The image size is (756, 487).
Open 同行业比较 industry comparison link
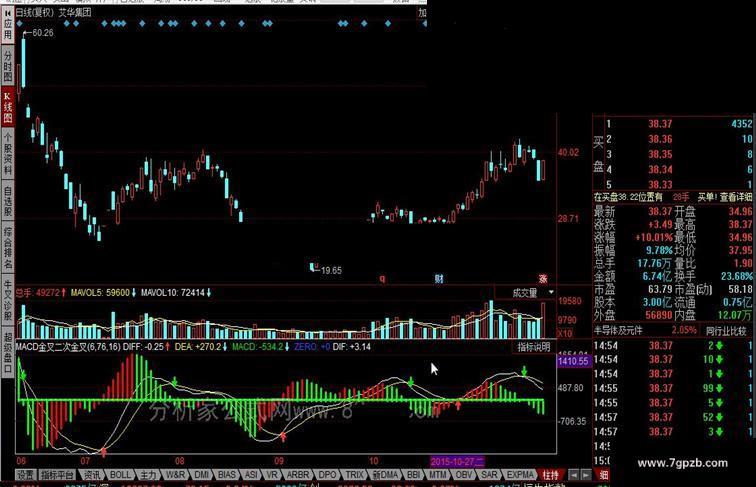(x=725, y=331)
